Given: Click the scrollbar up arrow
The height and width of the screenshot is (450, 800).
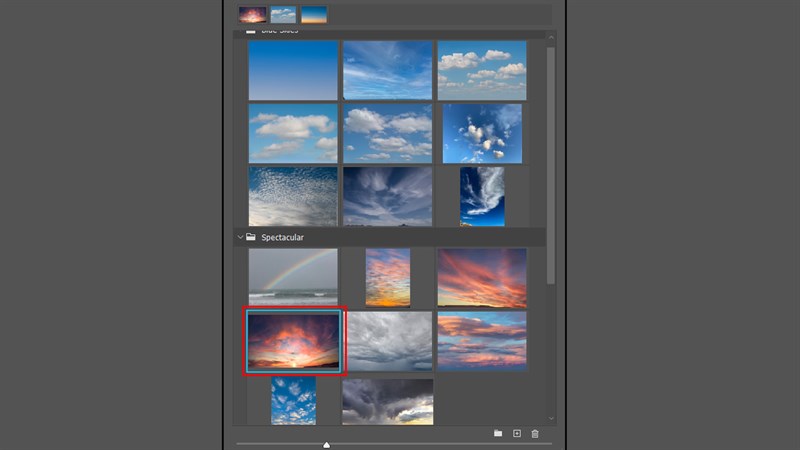Looking at the screenshot, I should 551,37.
